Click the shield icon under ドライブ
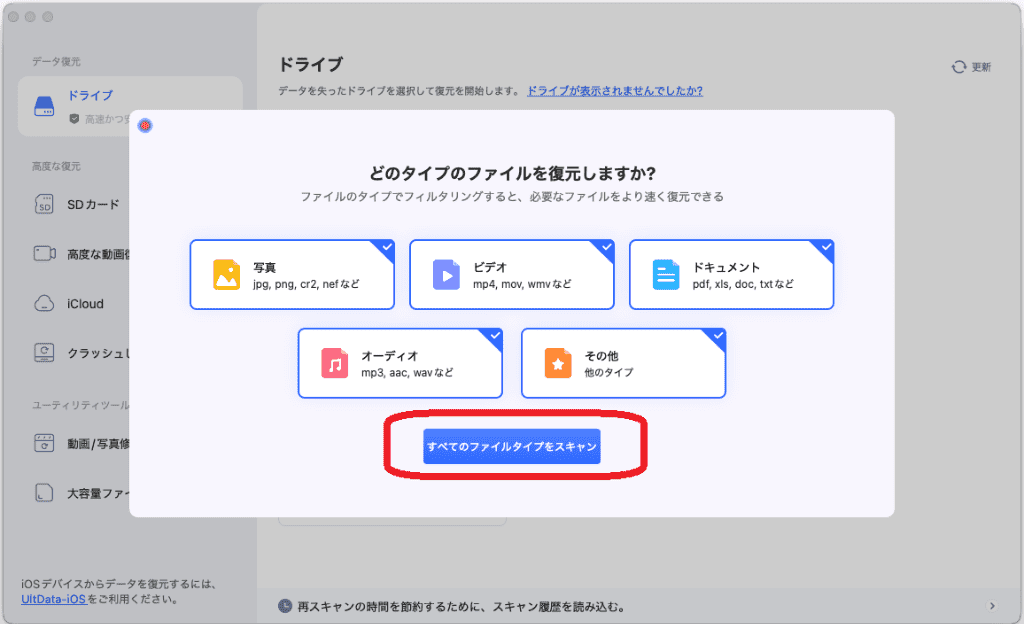This screenshot has height=624, width=1024. [74, 119]
